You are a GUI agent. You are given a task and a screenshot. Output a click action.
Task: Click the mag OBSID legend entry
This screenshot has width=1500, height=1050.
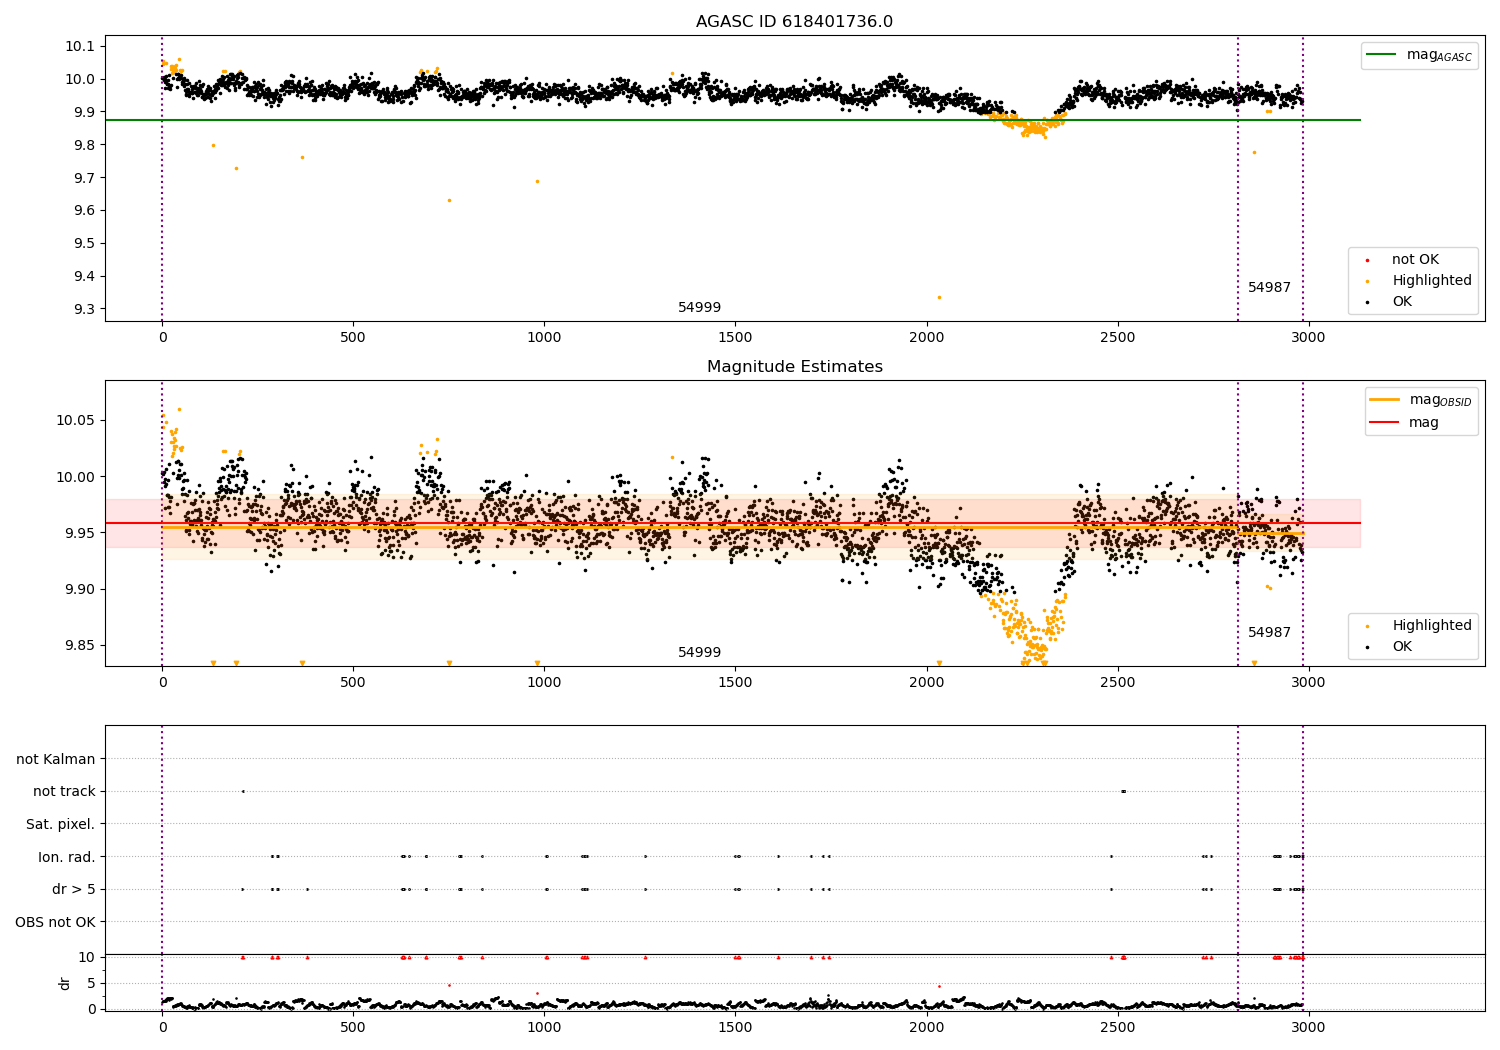coord(1421,400)
